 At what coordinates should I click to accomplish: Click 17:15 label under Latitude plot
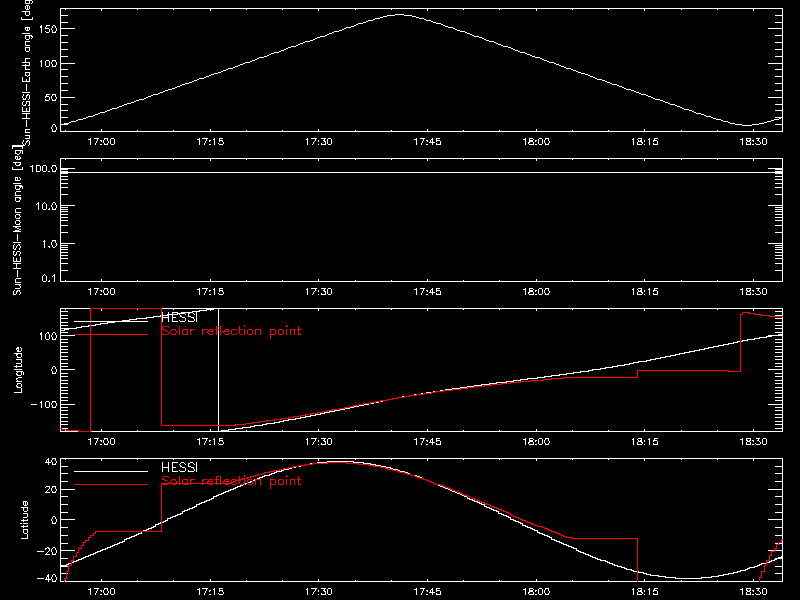[210, 592]
